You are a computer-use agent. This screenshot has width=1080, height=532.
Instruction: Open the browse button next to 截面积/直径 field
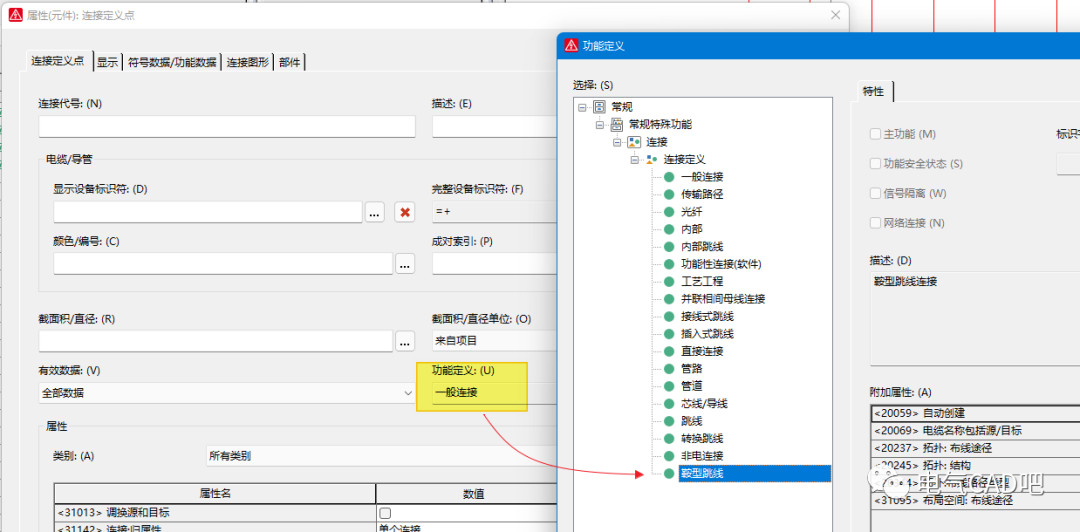tap(404, 340)
